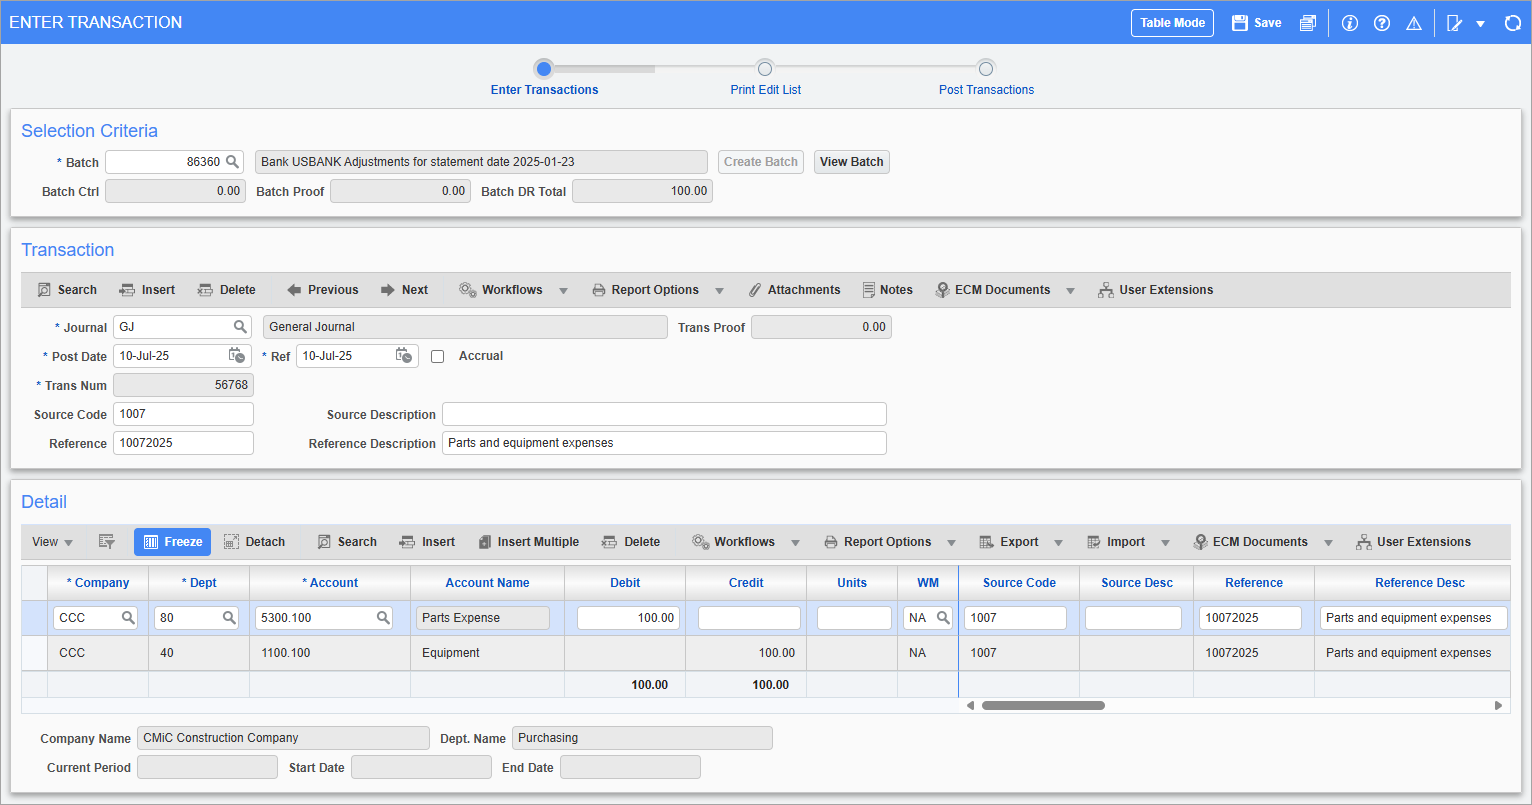This screenshot has height=805, width=1532.
Task: Click Delete in Detail toolbar
Action: (x=631, y=542)
